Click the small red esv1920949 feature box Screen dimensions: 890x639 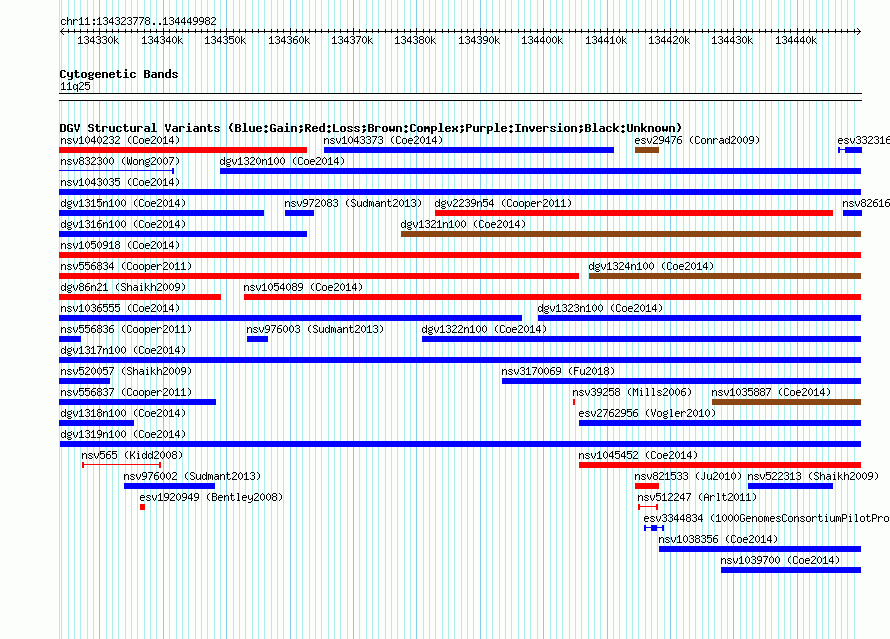tap(142, 507)
